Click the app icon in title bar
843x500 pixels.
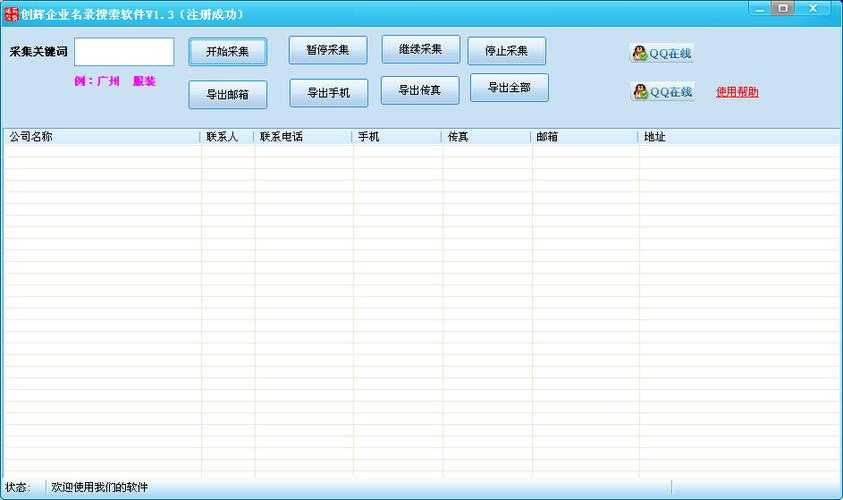(x=11, y=15)
